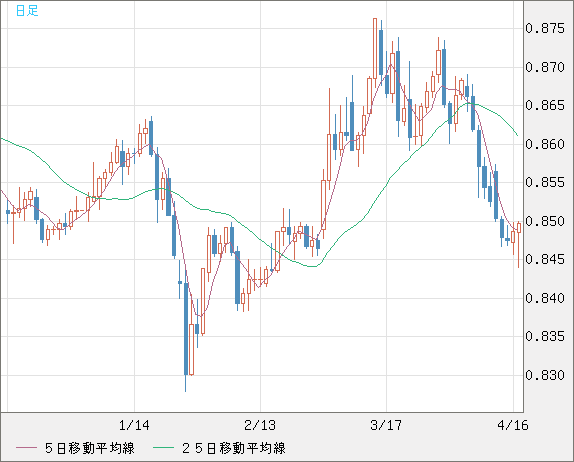Click the 25日移動平均線 legend text

(x=234, y=448)
